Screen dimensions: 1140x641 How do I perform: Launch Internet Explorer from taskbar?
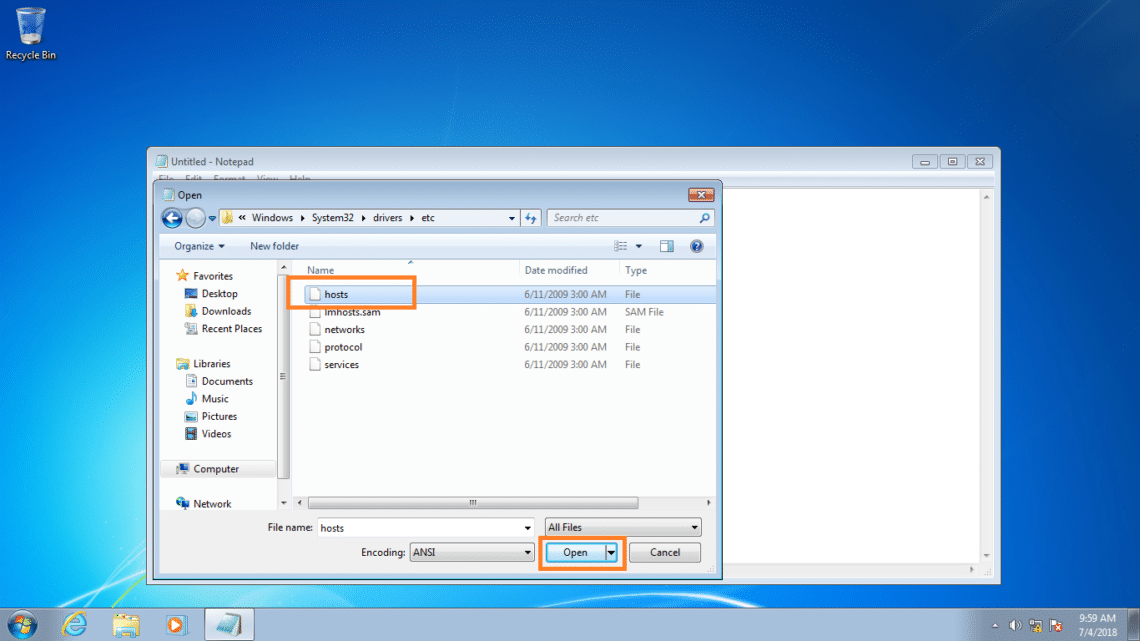(x=74, y=625)
